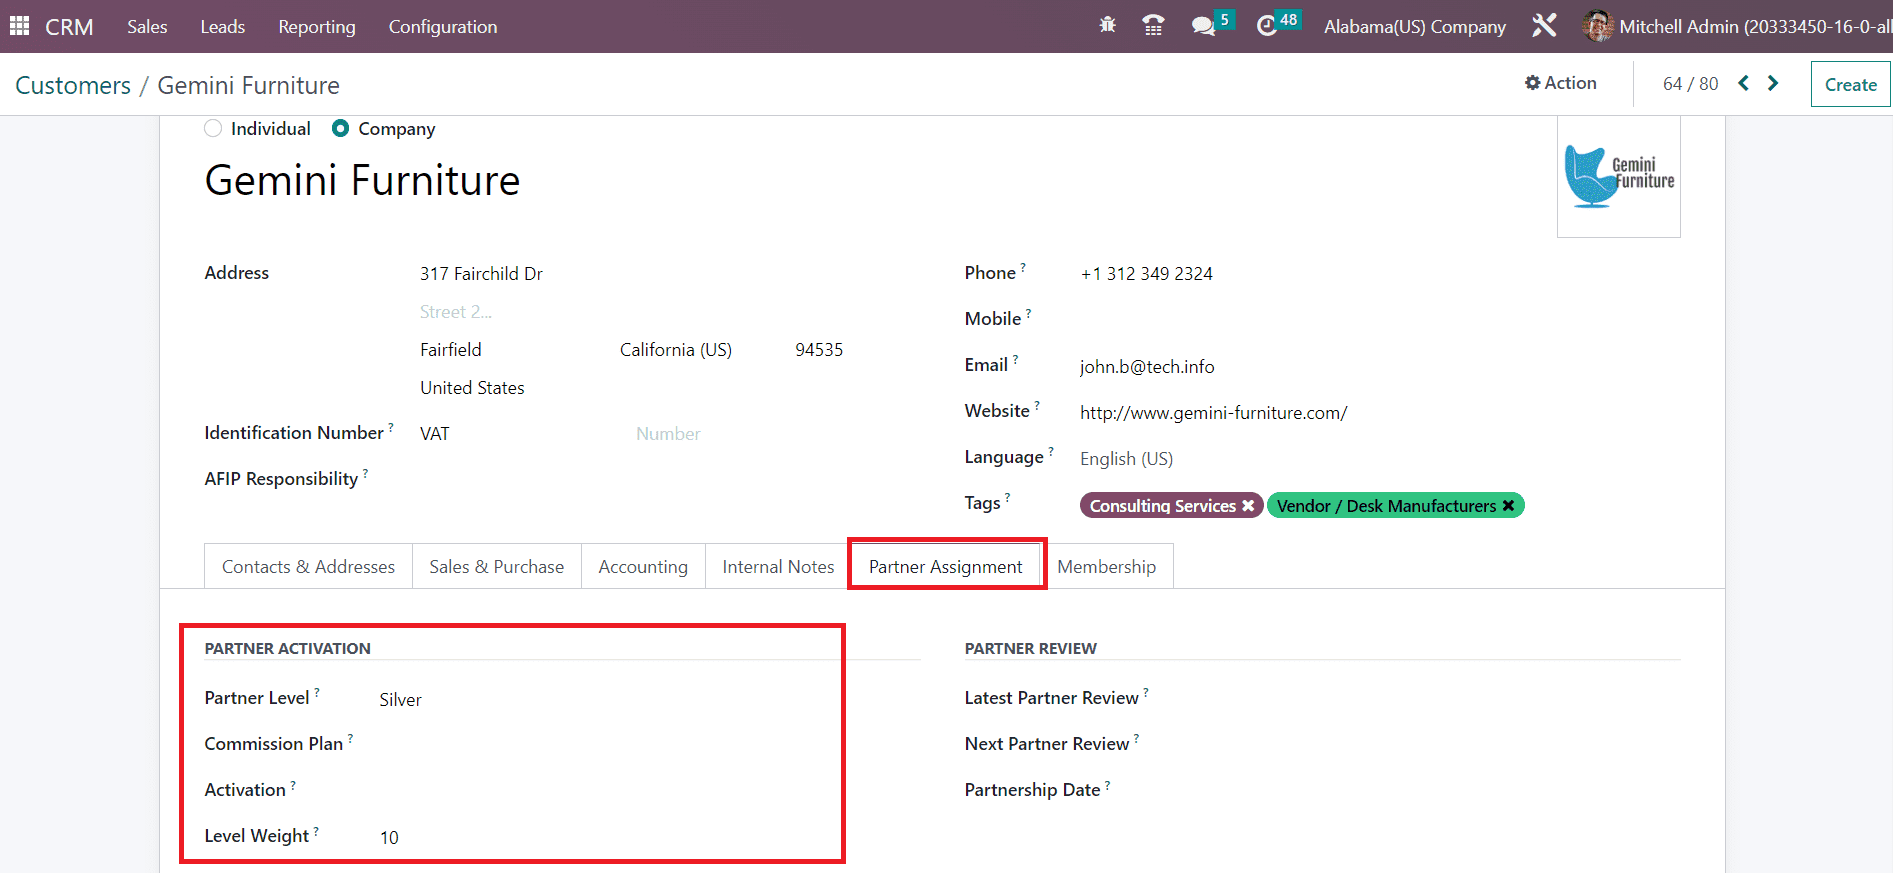Switch to the Sales & Purchase tab

coord(496,567)
